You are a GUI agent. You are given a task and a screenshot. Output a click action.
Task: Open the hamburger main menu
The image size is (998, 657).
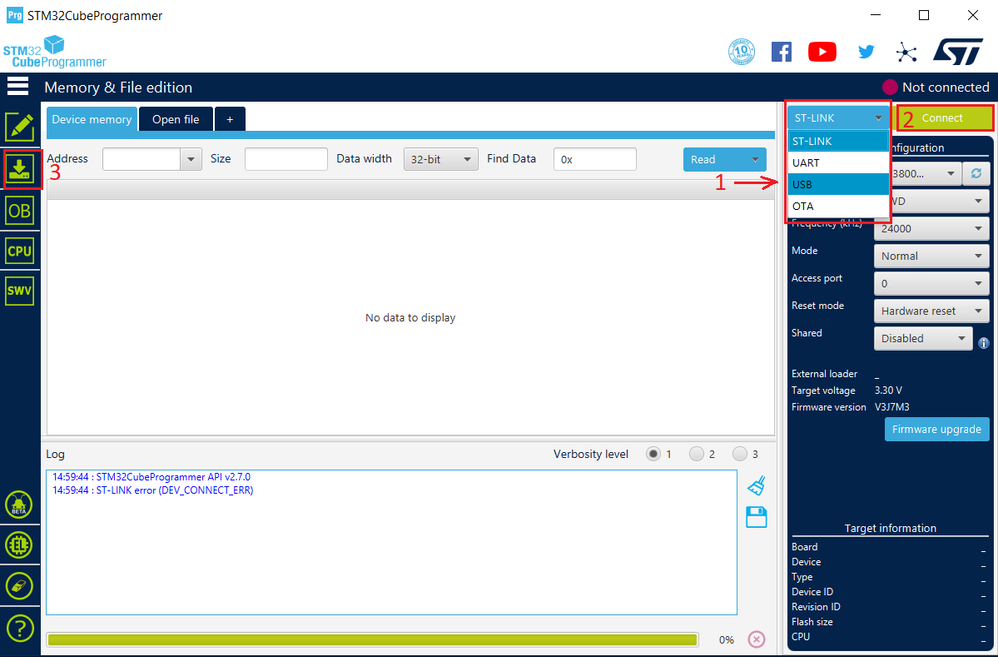(18, 86)
